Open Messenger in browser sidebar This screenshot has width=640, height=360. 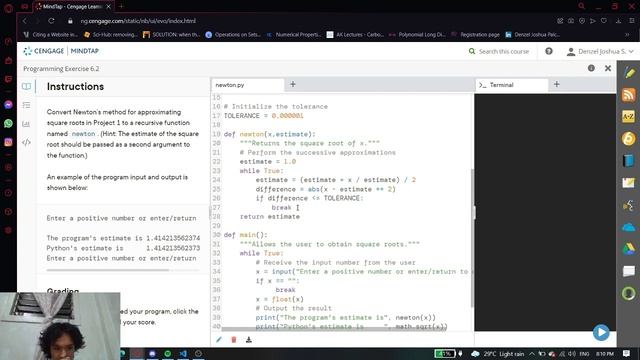[x=8, y=104]
